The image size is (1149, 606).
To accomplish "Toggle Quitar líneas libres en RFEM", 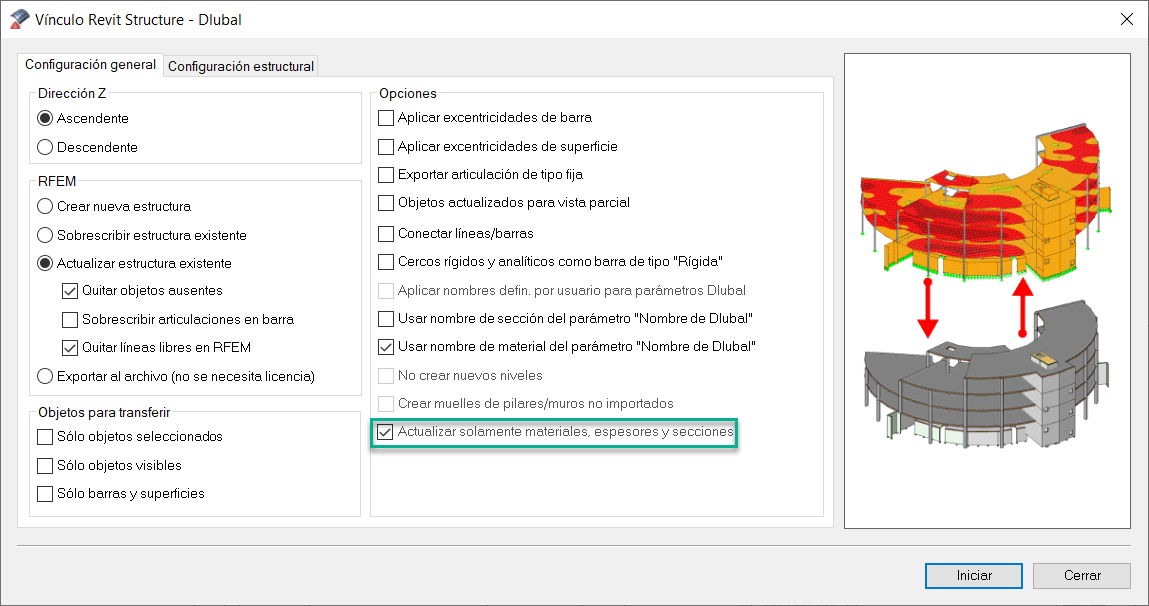I will (70, 348).
